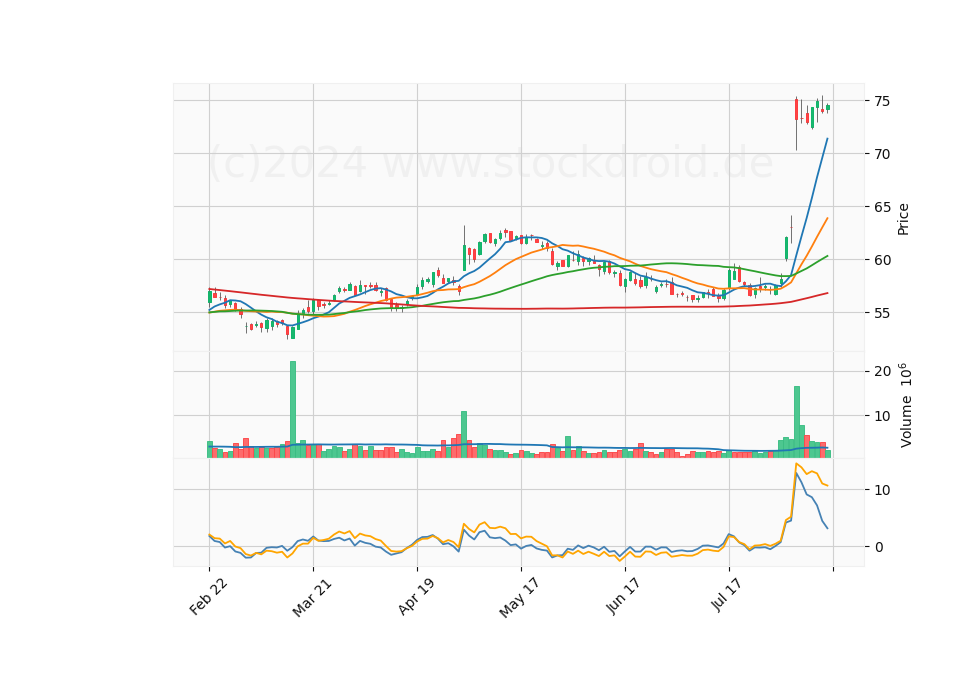Image resolution: width=960 pixels, height=690 pixels.
Task: Click the price axis value 60
Action: (882, 260)
